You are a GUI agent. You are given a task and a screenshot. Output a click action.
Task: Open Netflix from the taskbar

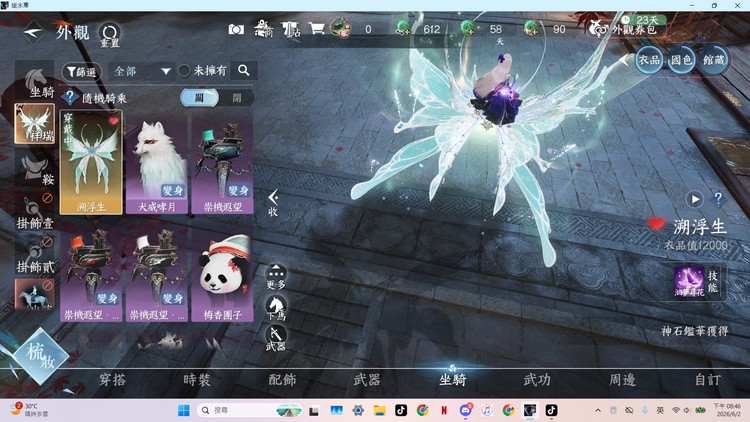pyautogui.click(x=444, y=410)
